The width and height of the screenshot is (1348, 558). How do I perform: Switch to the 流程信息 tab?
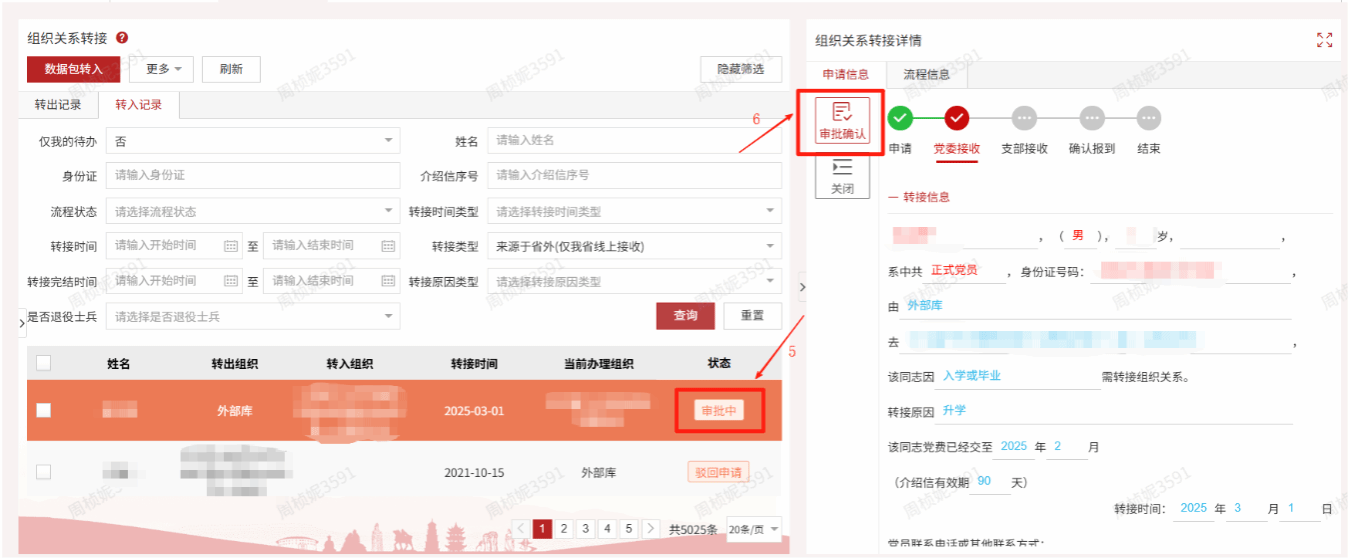[x=926, y=74]
